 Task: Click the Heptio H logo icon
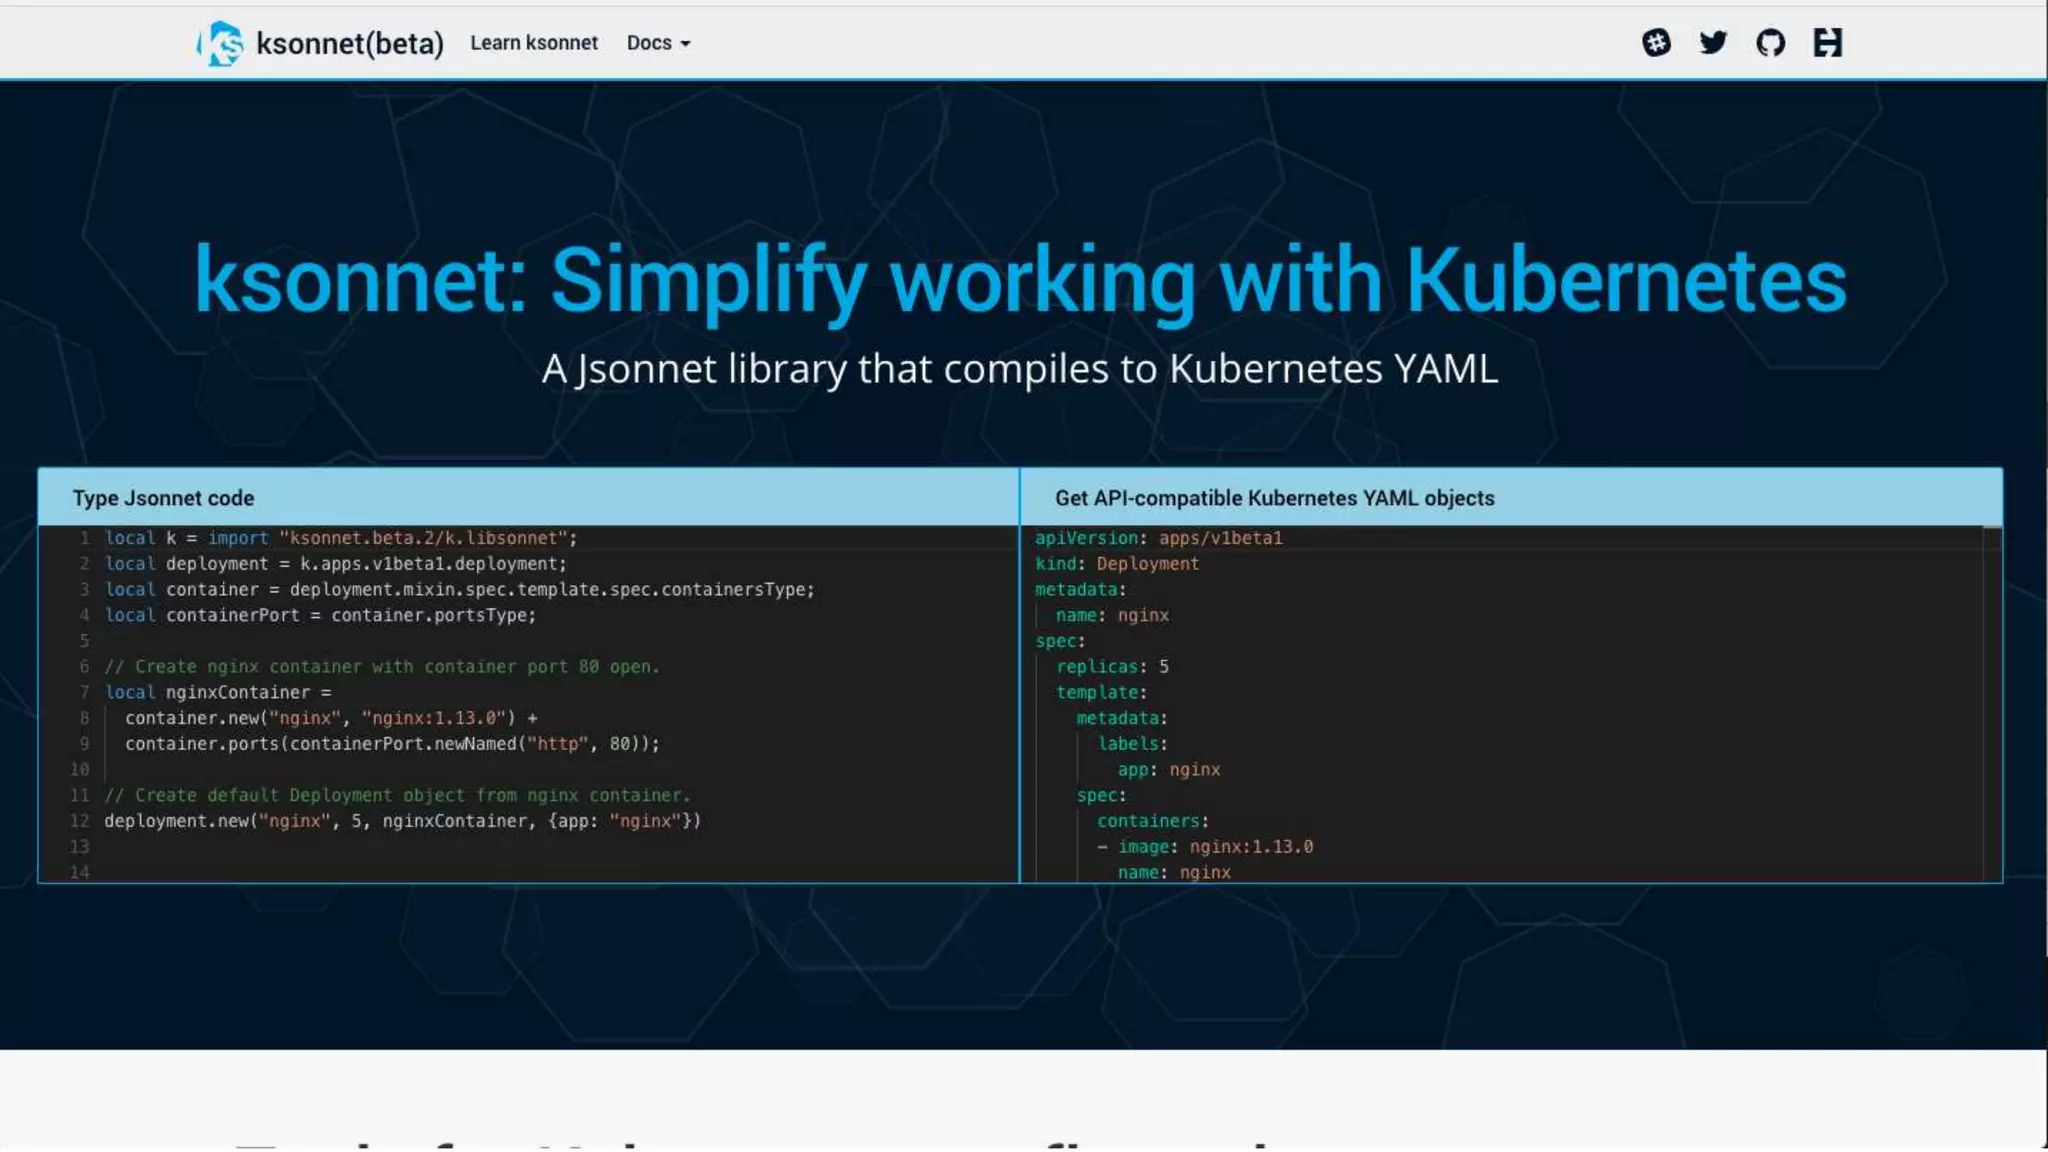click(x=1827, y=43)
